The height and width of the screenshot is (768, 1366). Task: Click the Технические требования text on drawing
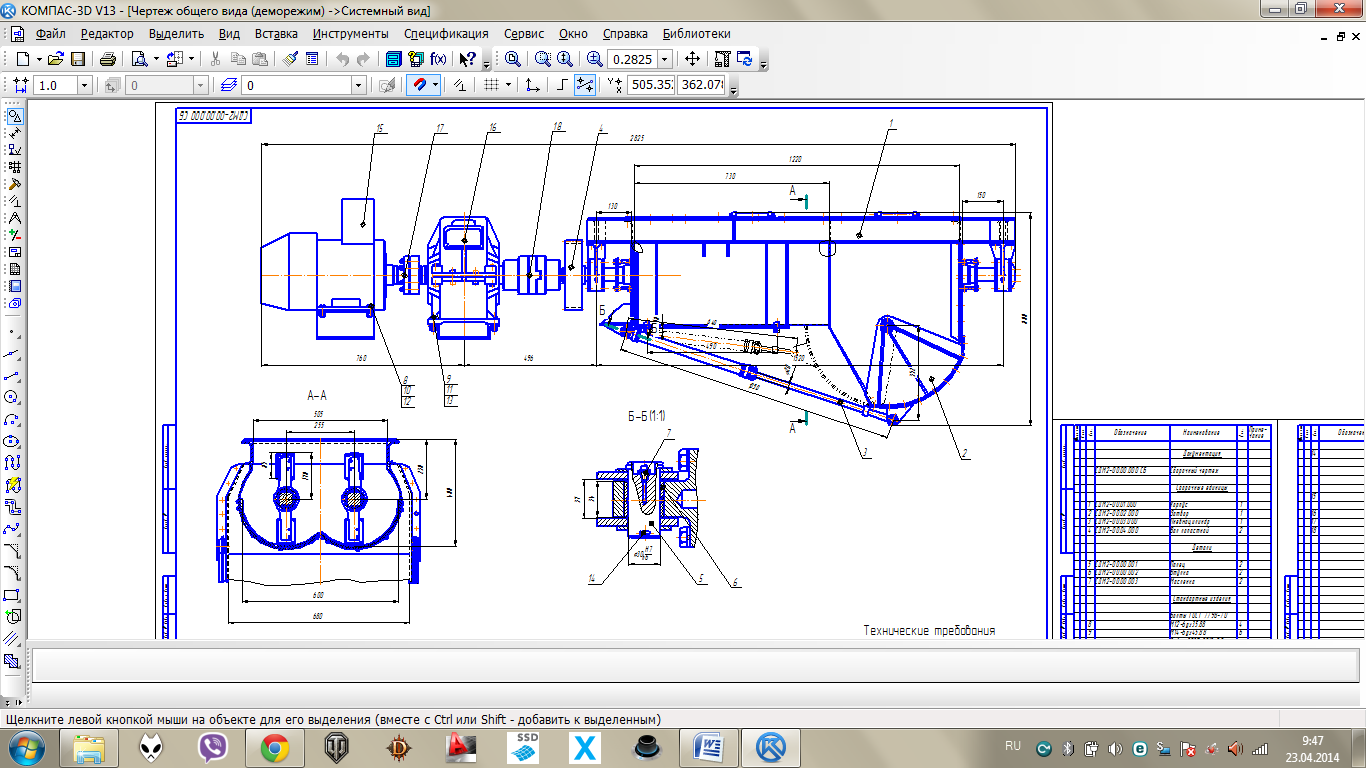[x=929, y=631]
